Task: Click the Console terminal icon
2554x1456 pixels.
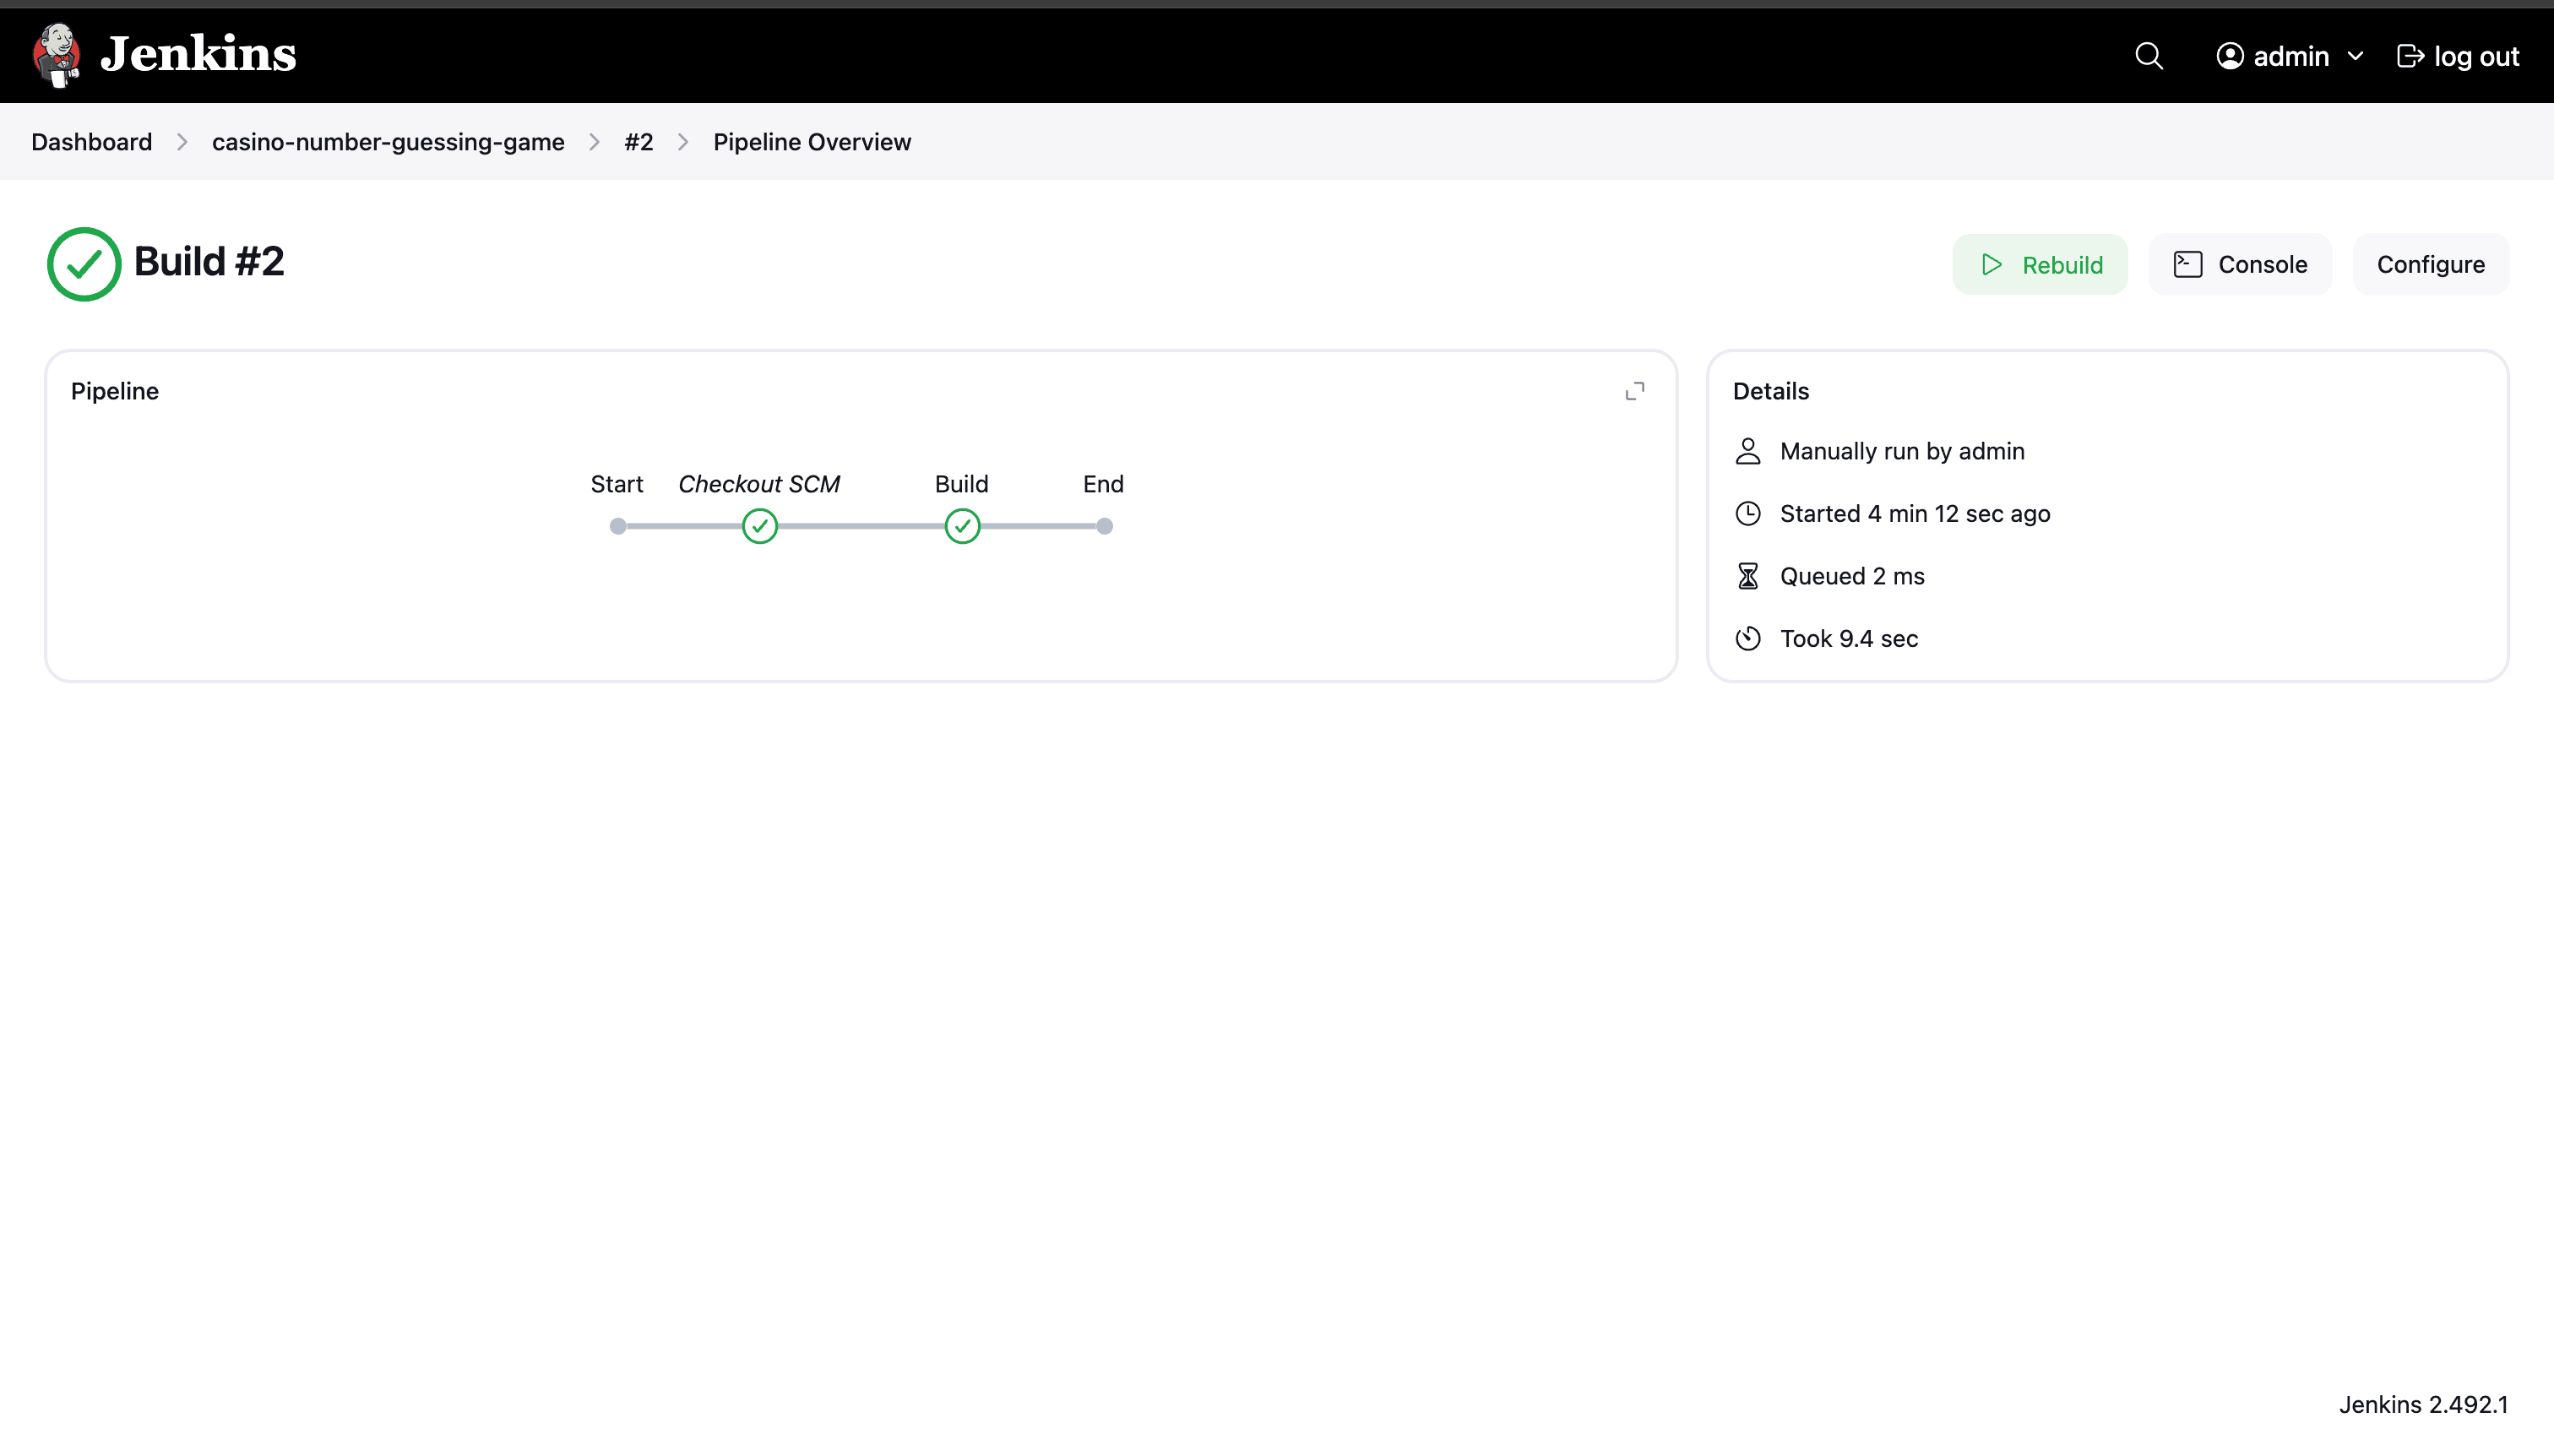Action: tap(2187, 263)
